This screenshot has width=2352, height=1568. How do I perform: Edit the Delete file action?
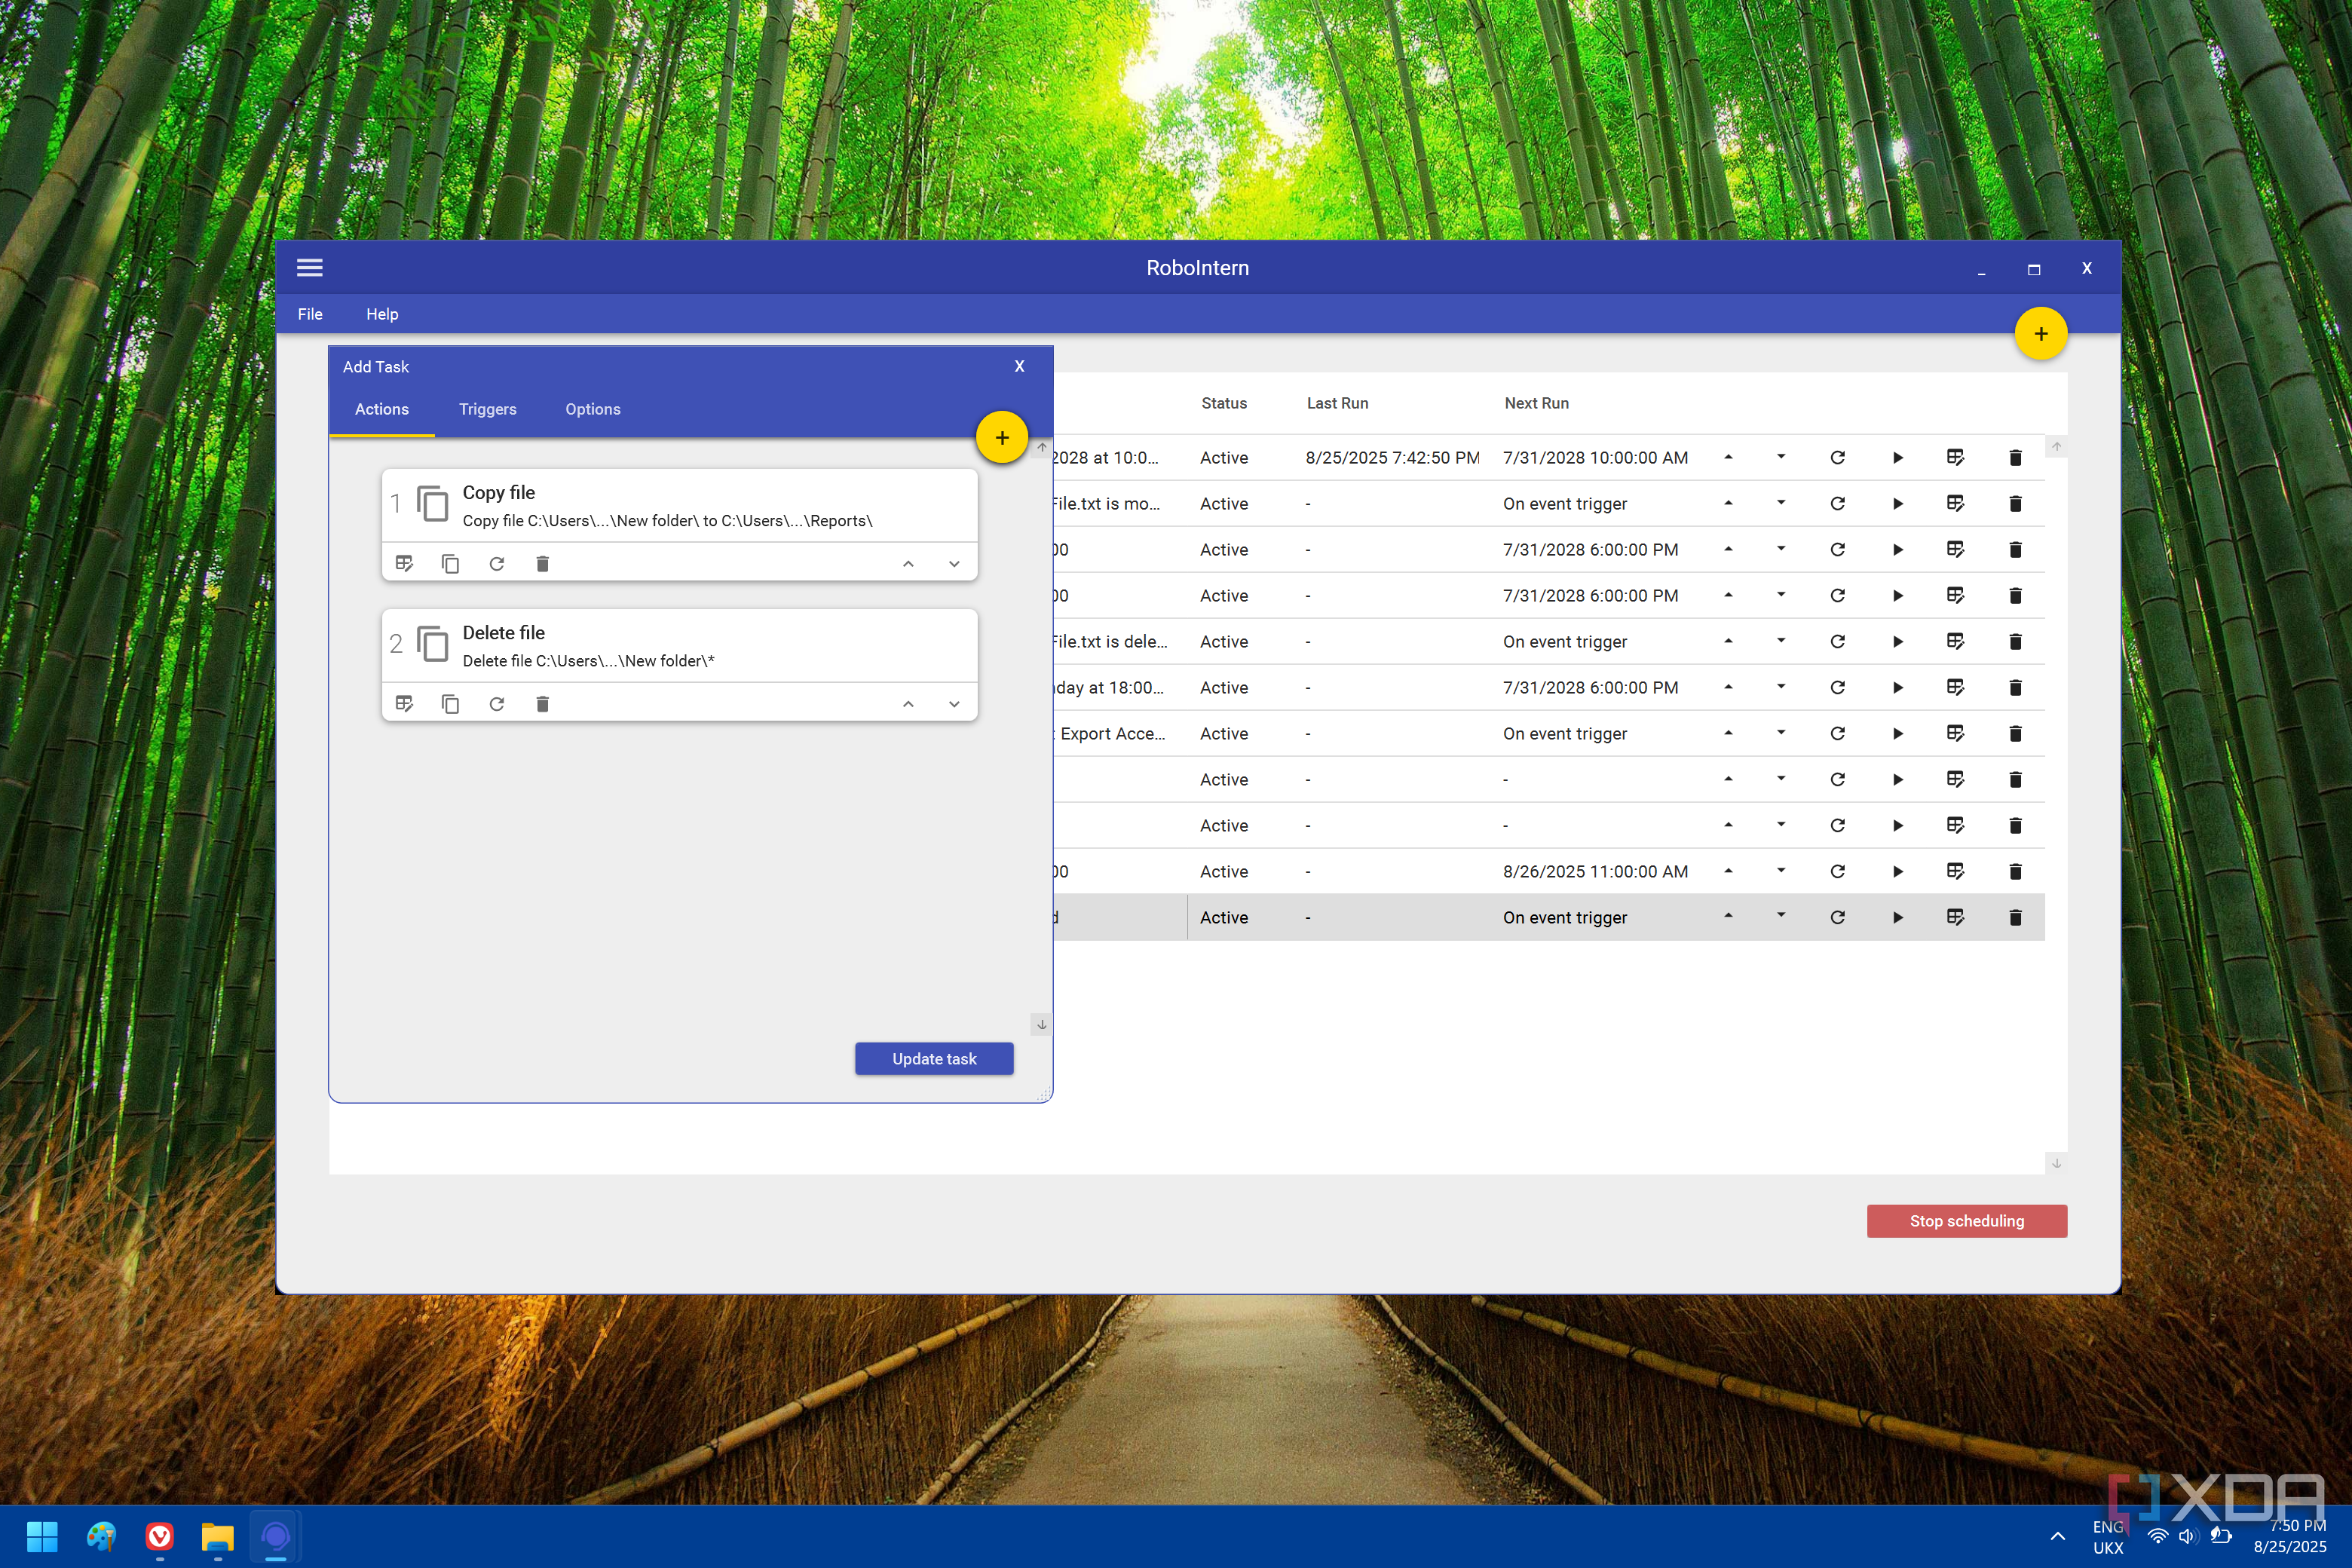(404, 704)
